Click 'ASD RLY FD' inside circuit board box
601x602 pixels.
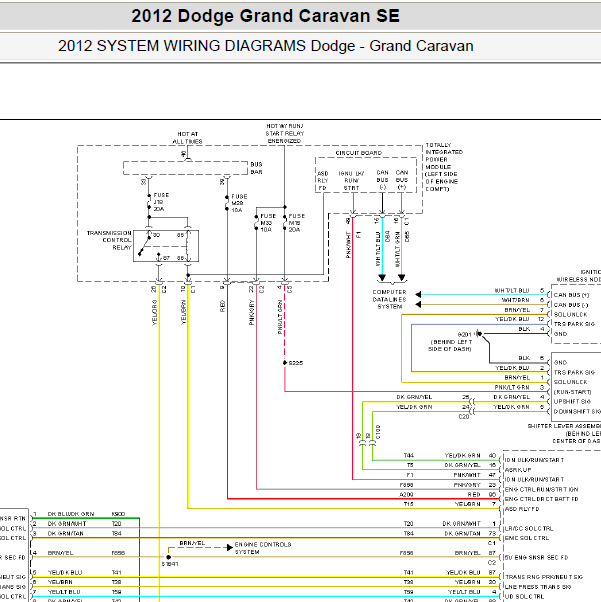[x=323, y=180]
